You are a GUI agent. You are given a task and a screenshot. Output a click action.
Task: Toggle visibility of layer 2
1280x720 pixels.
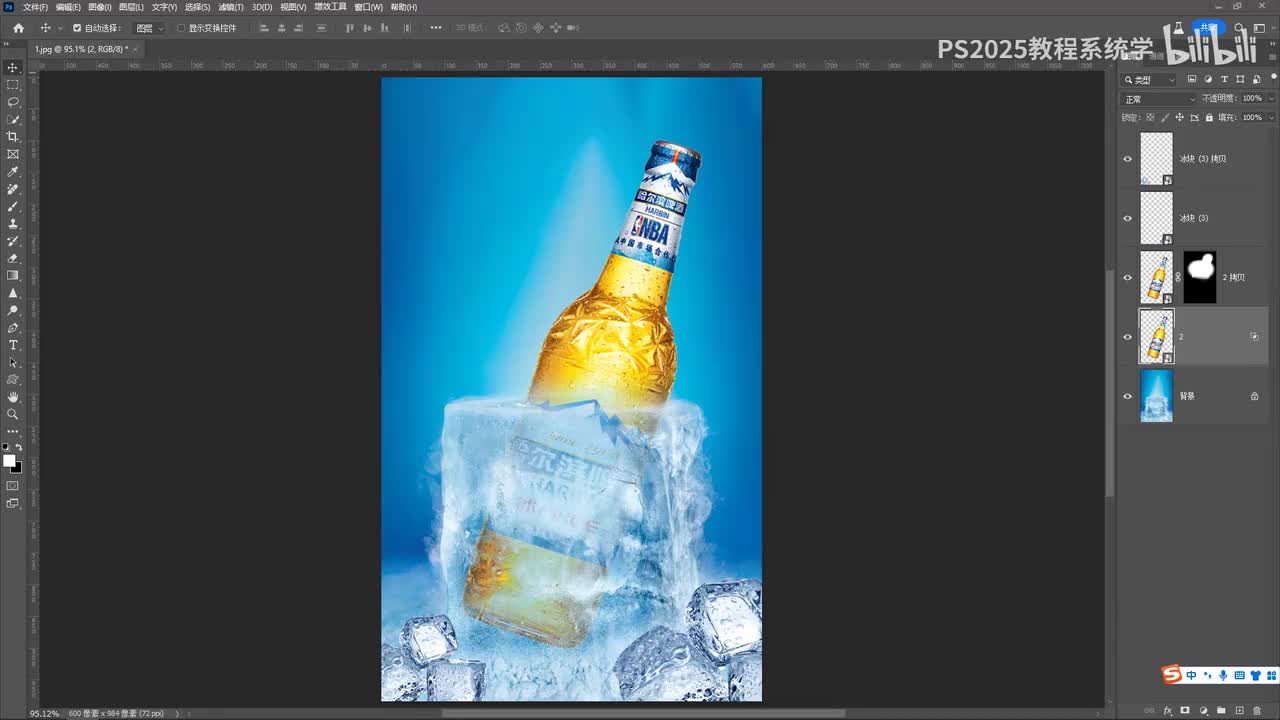coord(1128,337)
